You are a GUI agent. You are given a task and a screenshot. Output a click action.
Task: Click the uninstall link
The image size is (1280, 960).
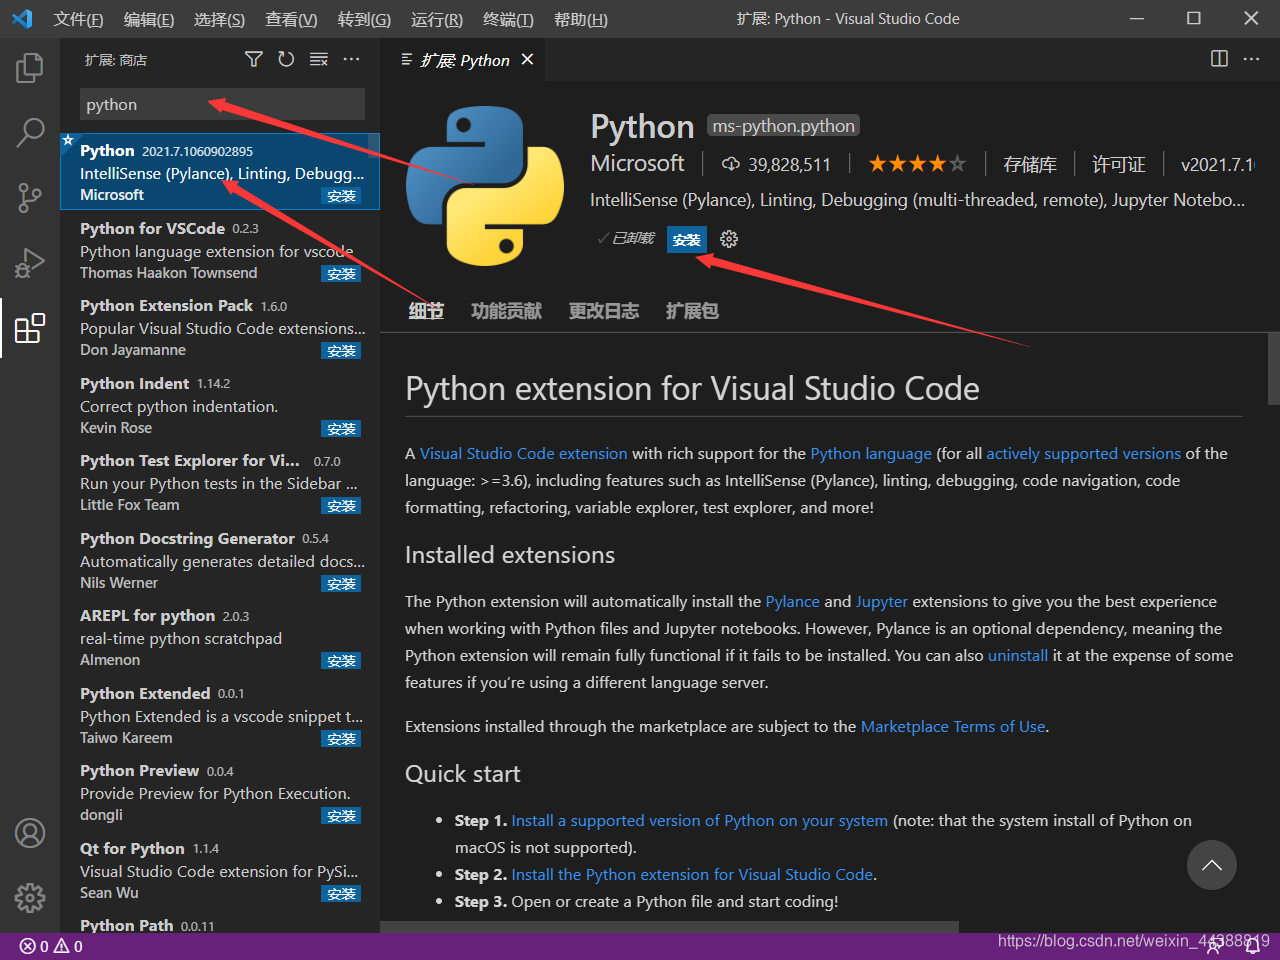click(1018, 655)
